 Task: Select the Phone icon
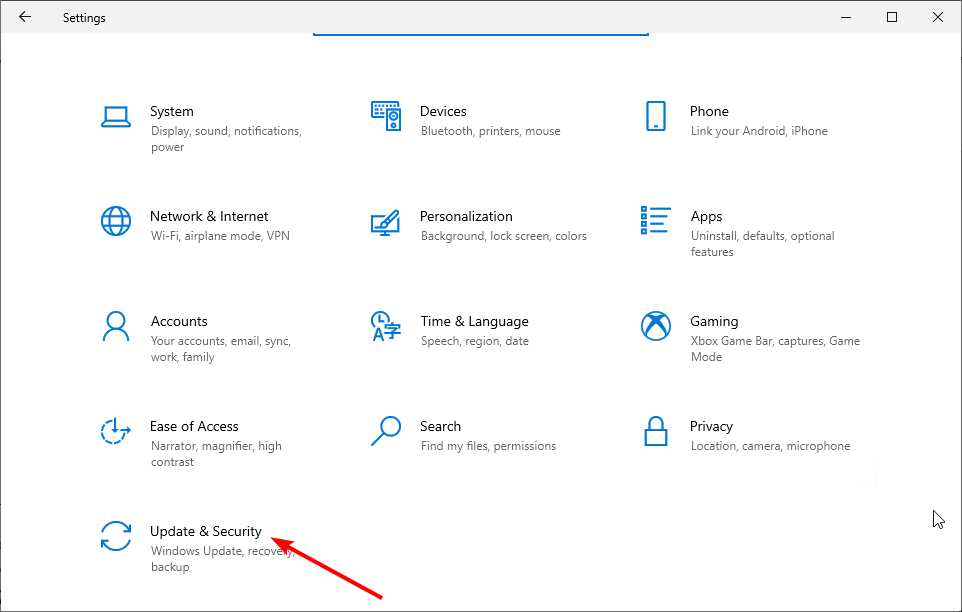656,116
